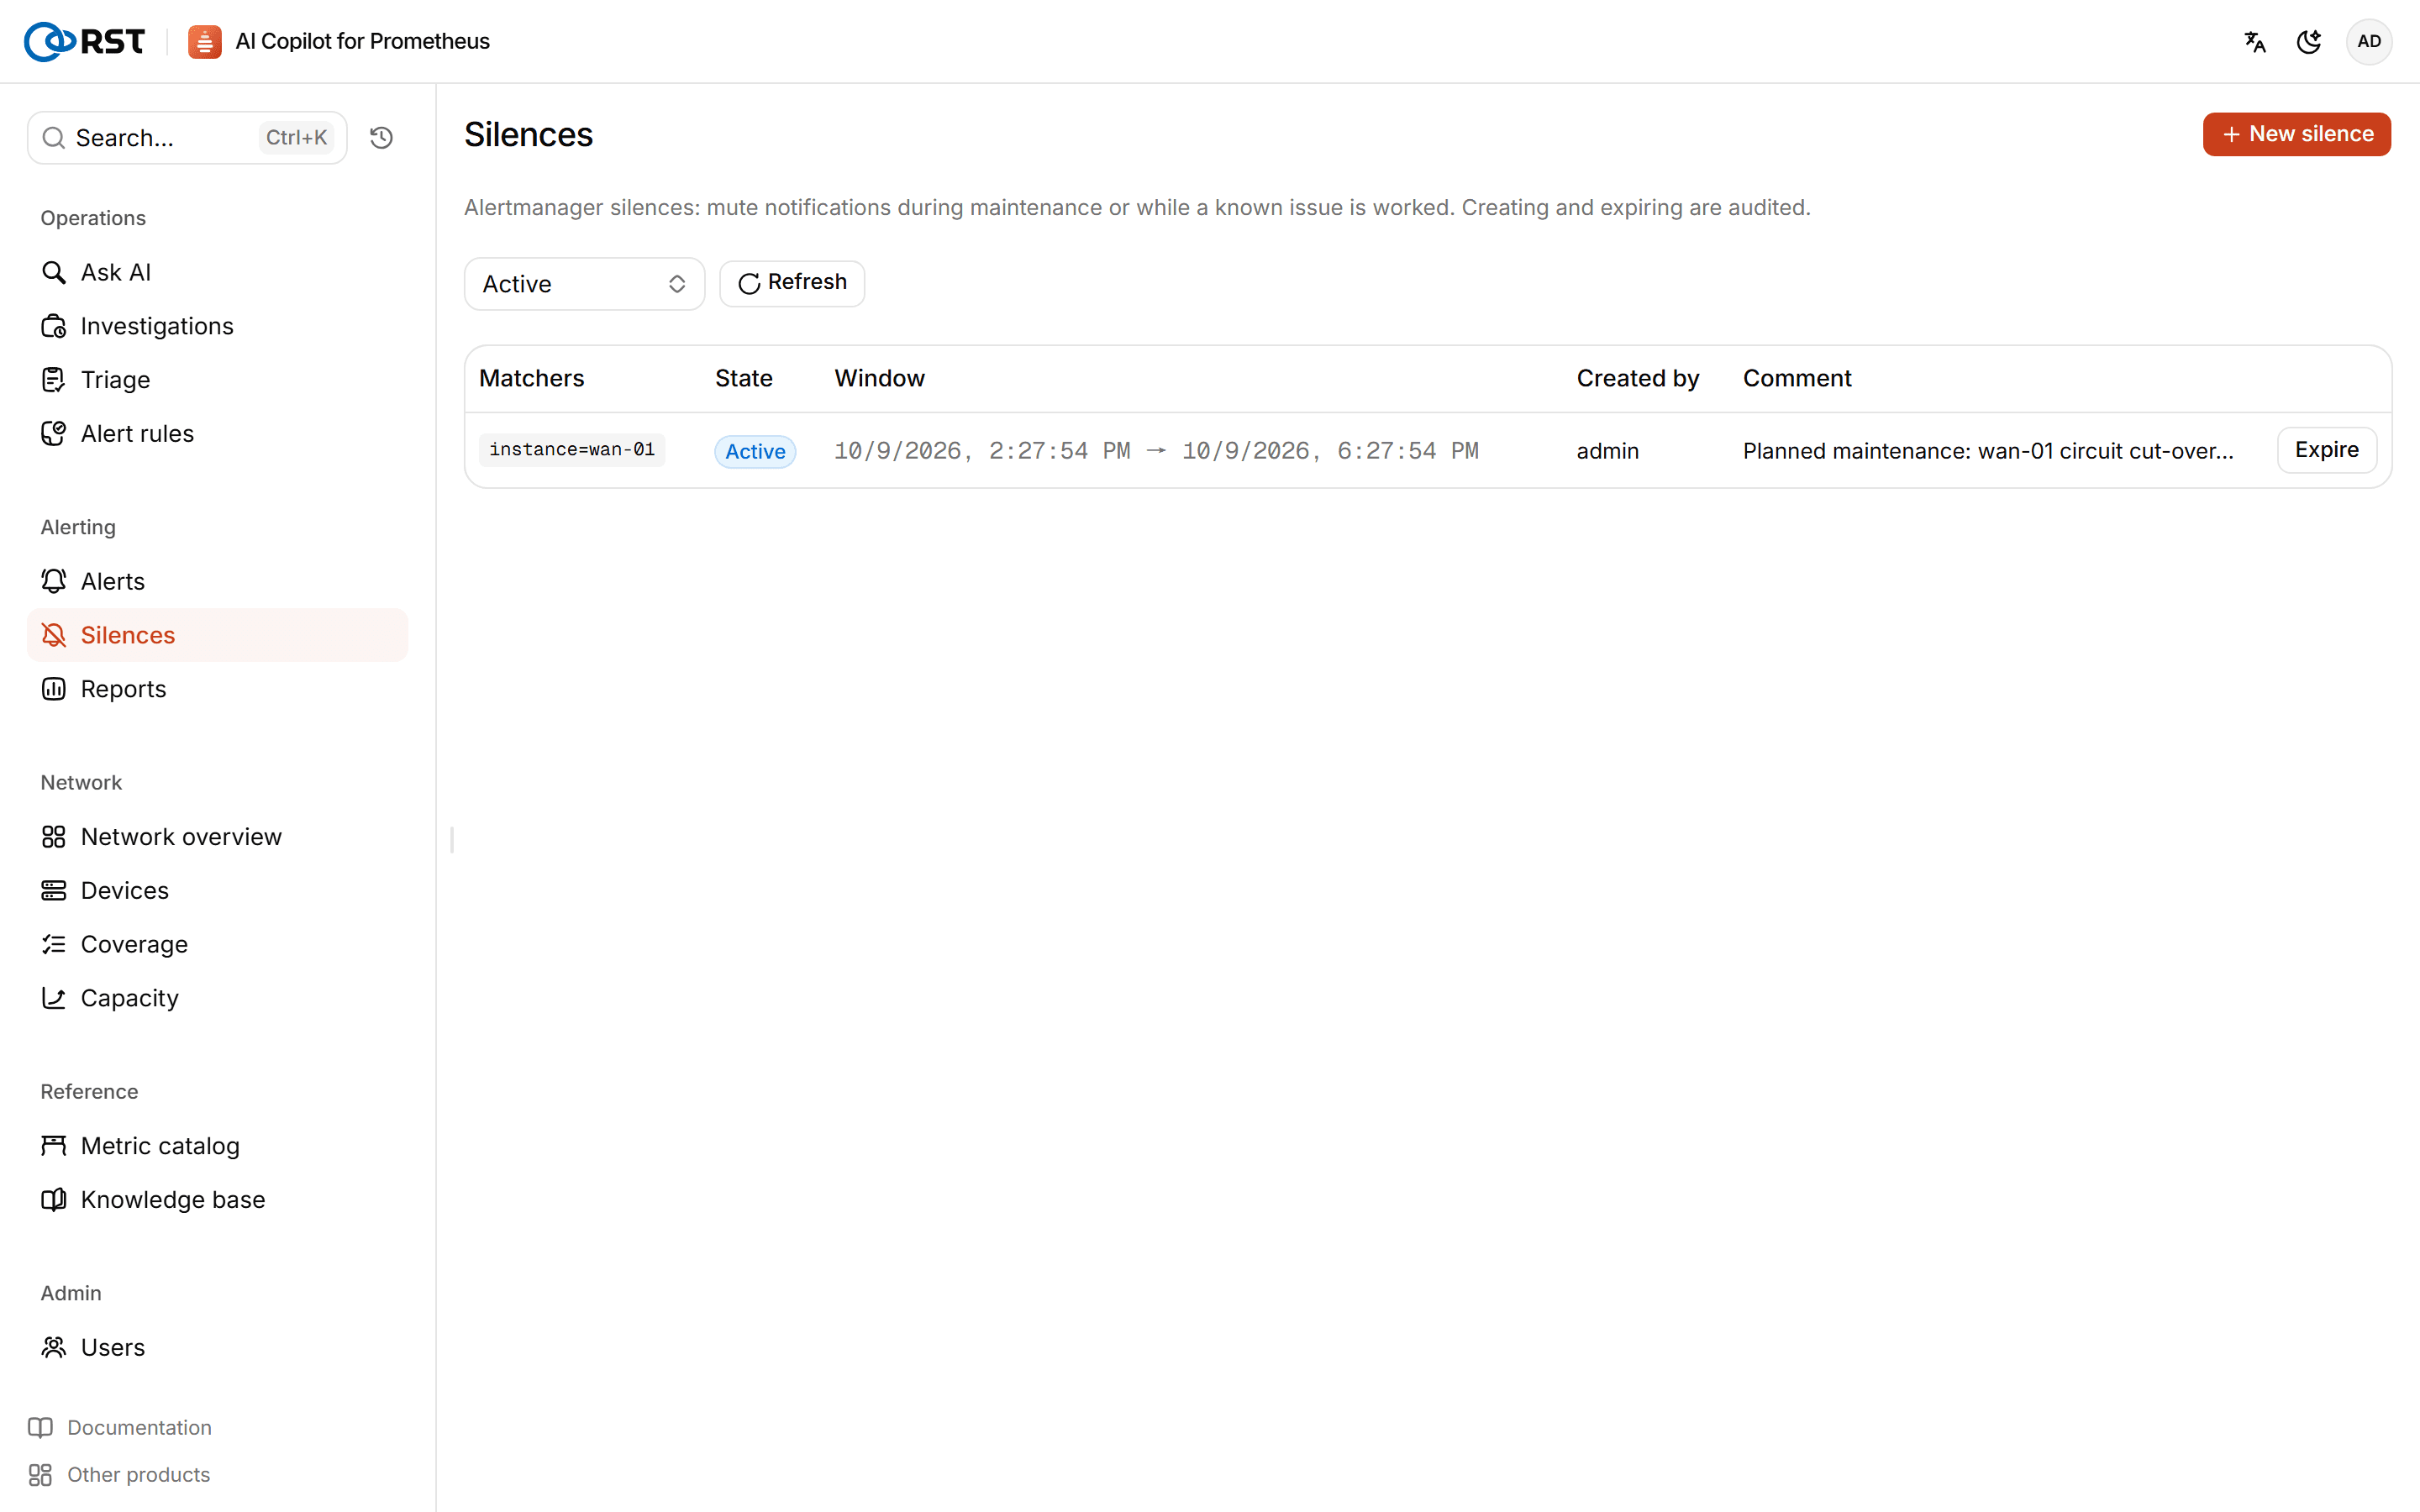Open the Documentation link
Screen dimensions: 2420x1512
pos(120,1427)
